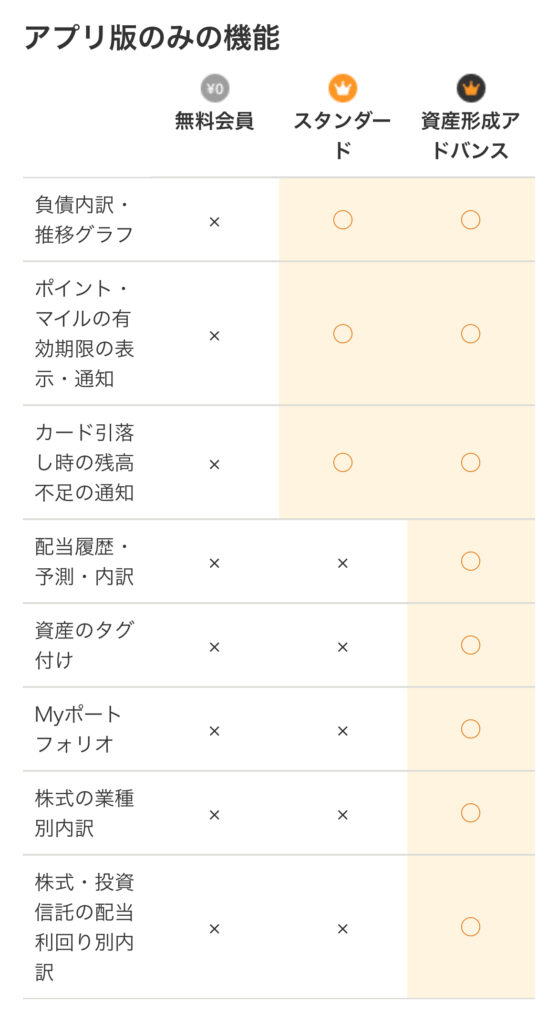This screenshot has width=558, height=1024.
Task: Click Standard cross for 株式の業種別内訳
Action: point(342,815)
